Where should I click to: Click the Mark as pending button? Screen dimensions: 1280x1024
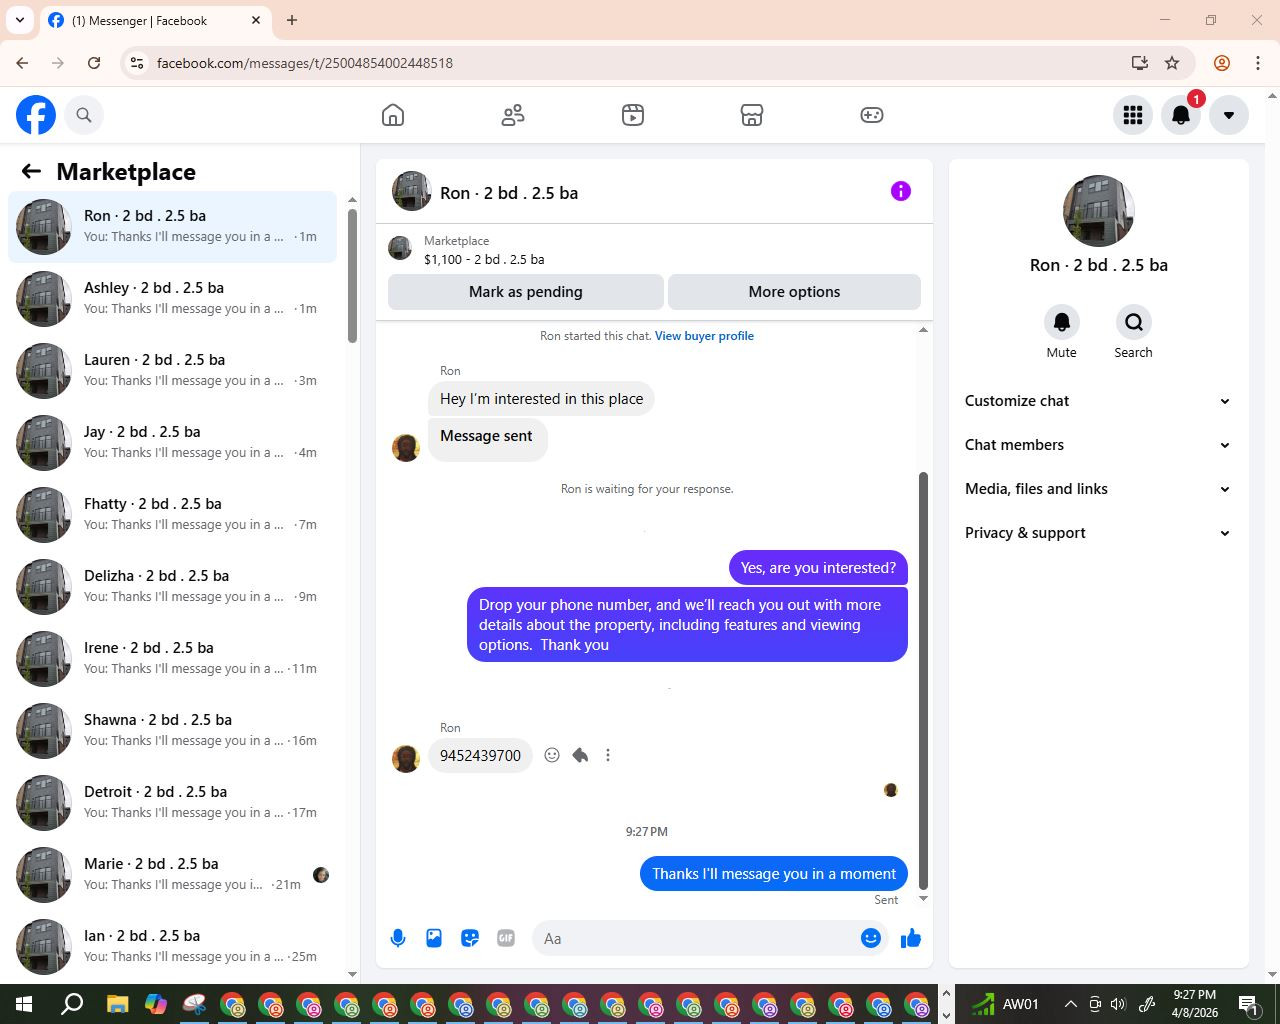point(526,292)
